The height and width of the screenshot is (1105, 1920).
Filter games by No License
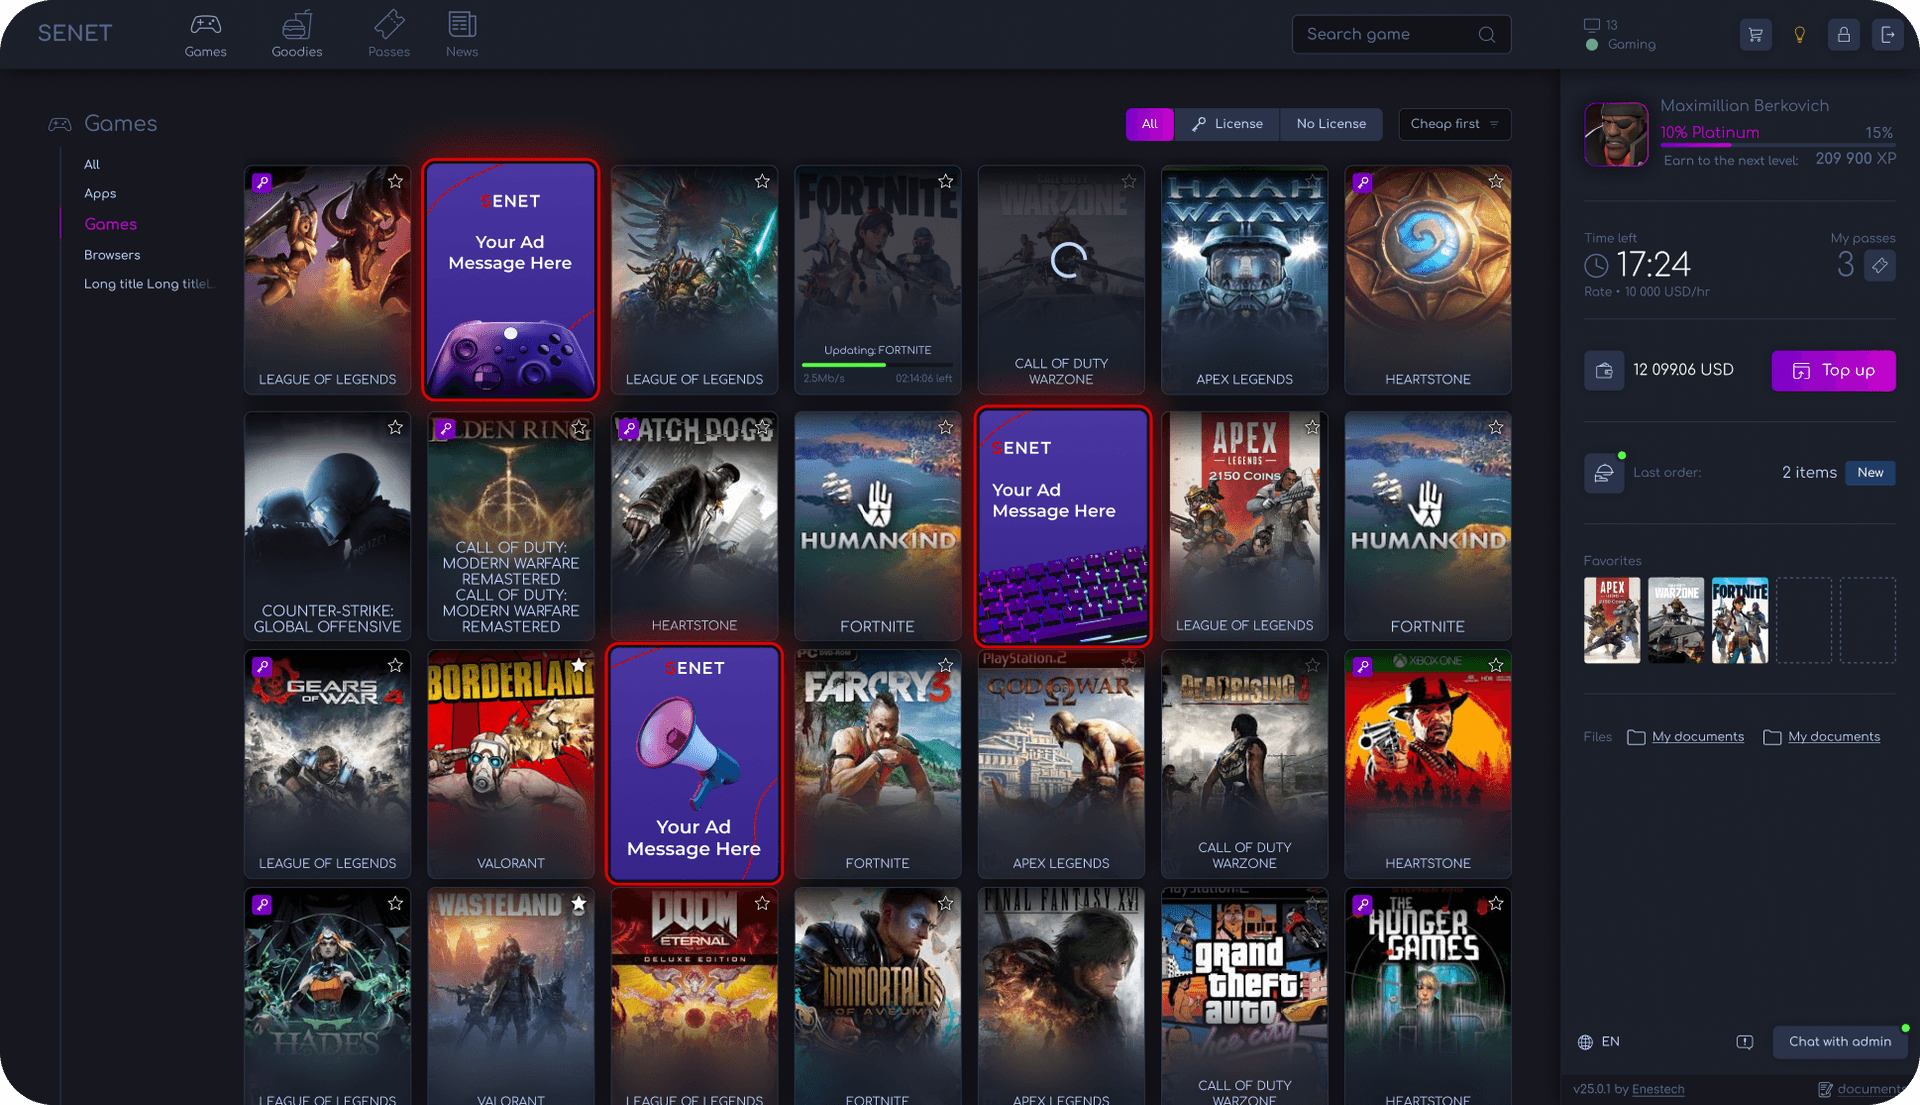[1331, 124]
